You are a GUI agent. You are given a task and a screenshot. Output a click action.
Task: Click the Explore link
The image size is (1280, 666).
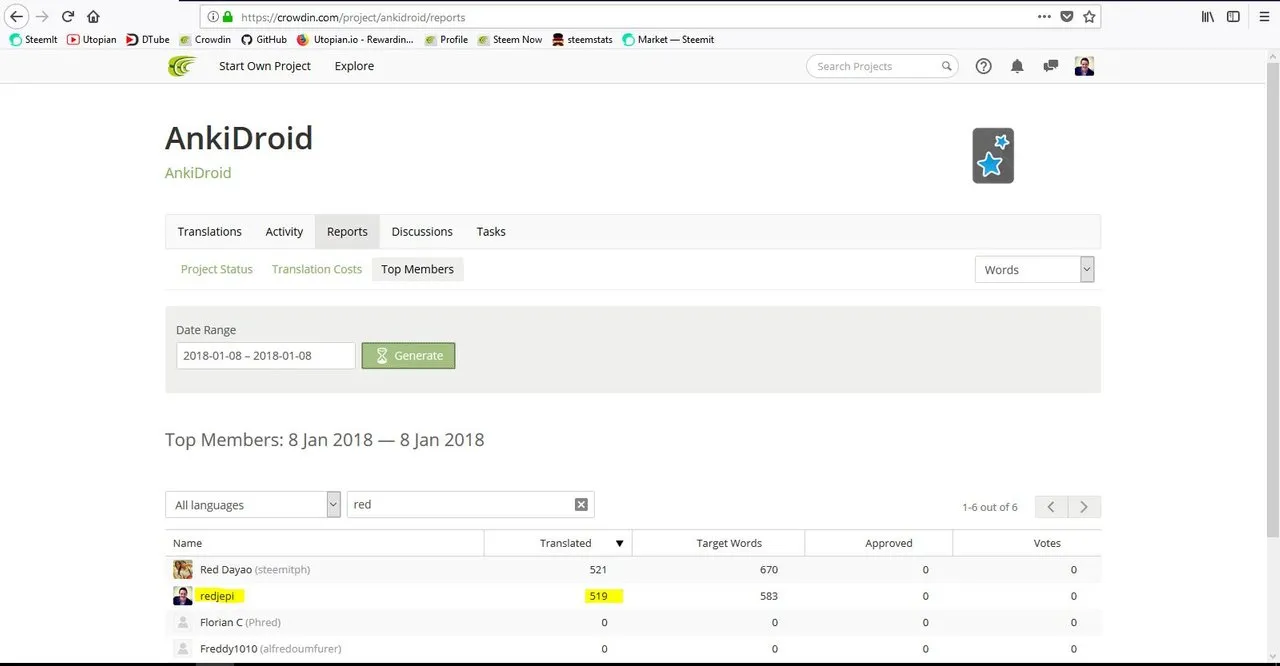click(354, 66)
